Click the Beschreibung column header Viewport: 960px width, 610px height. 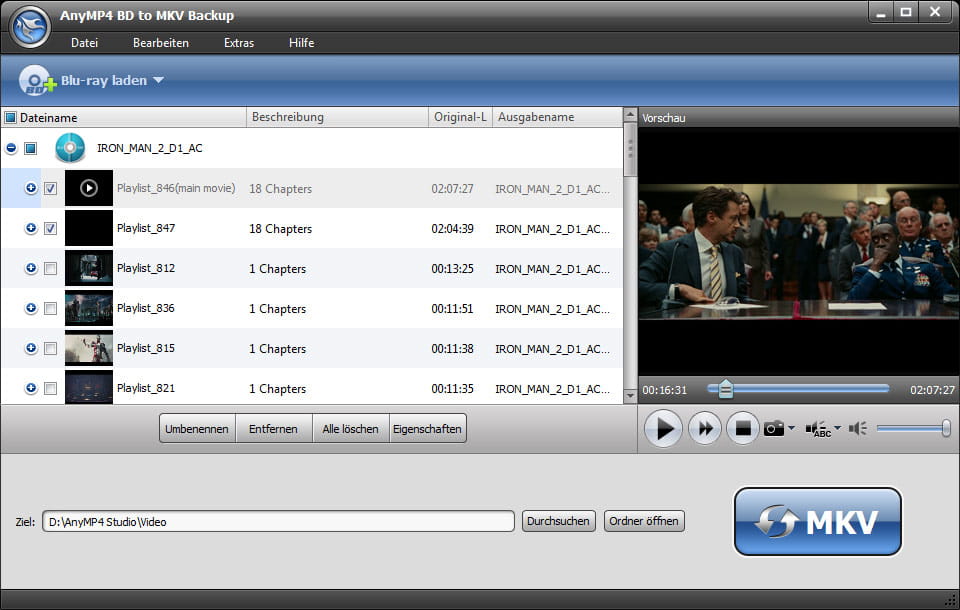(x=337, y=117)
